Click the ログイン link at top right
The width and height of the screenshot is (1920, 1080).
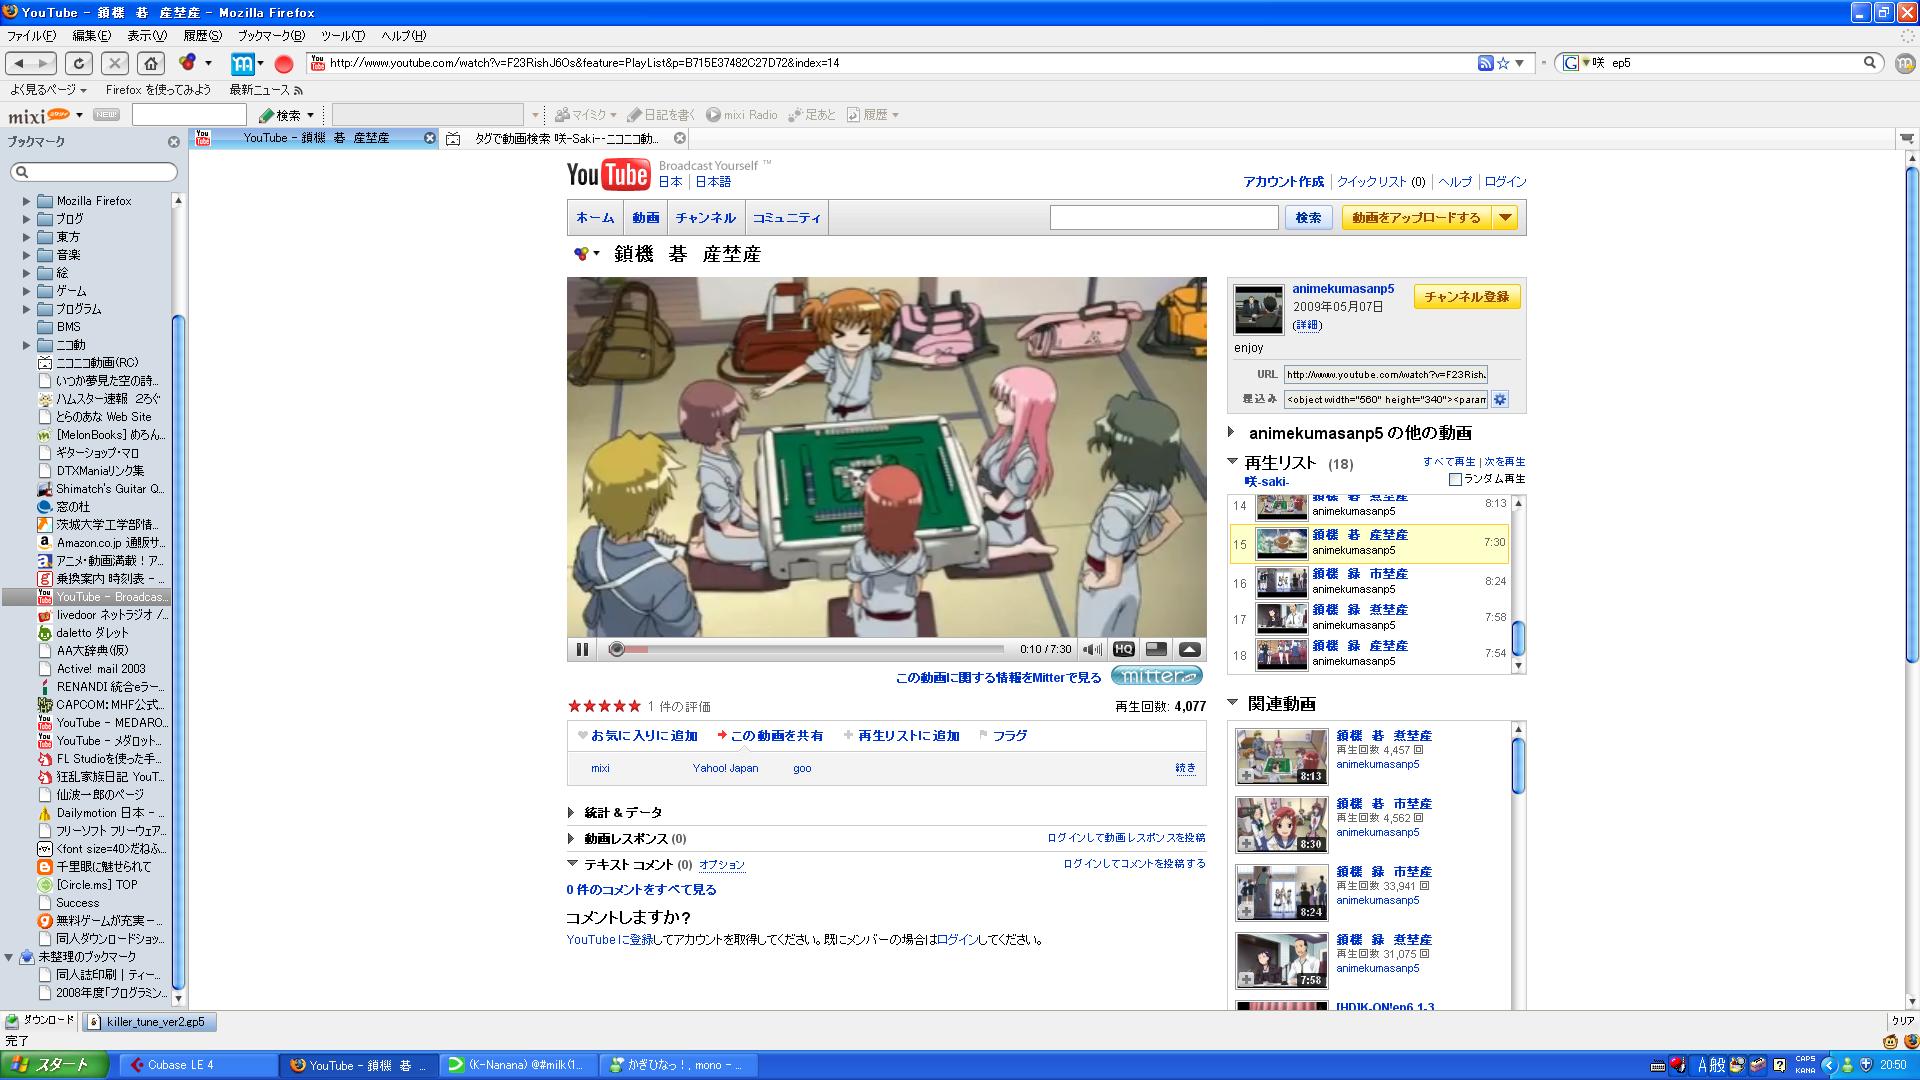(1505, 182)
